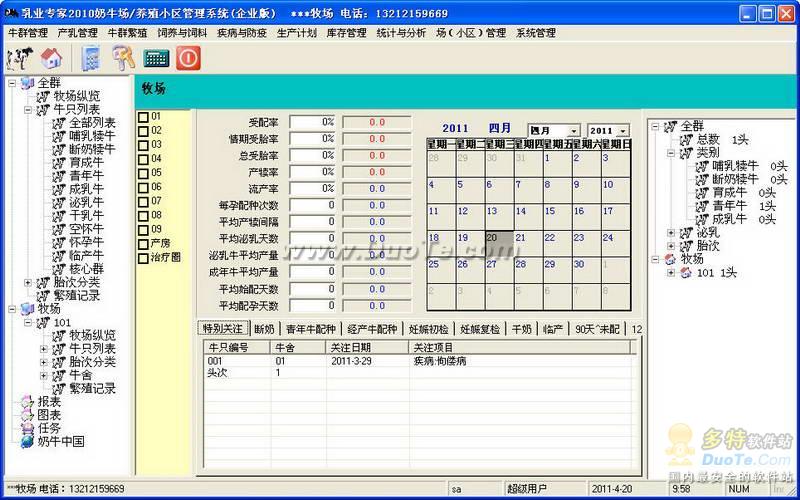Image resolution: width=800 pixels, height=500 pixels.
Task: Open the 2011 year dropdown
Action: click(623, 131)
